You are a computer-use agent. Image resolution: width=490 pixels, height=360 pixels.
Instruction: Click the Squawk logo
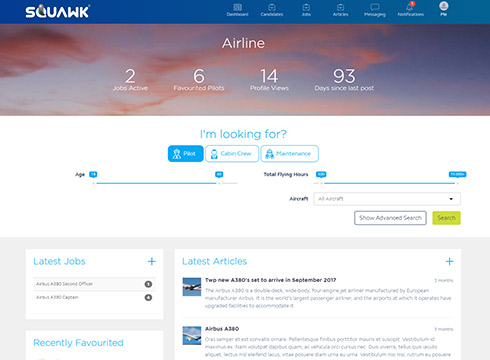click(x=57, y=11)
